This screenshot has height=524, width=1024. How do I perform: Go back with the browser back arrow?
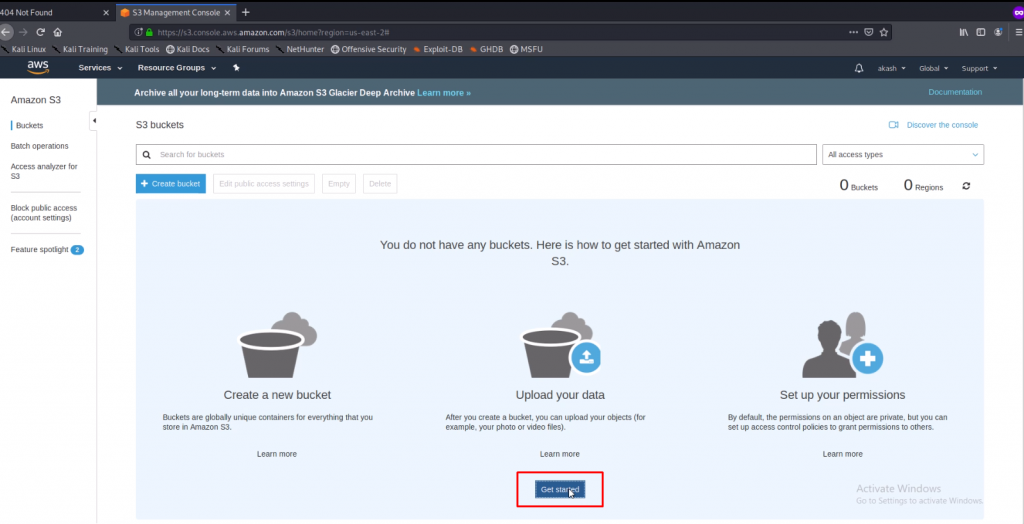pyautogui.click(x=6, y=32)
